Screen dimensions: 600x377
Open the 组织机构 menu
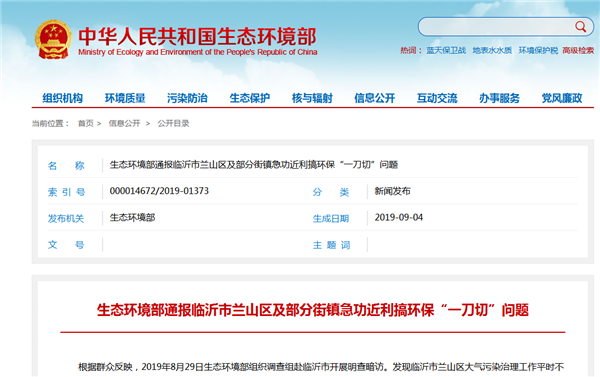62,98
